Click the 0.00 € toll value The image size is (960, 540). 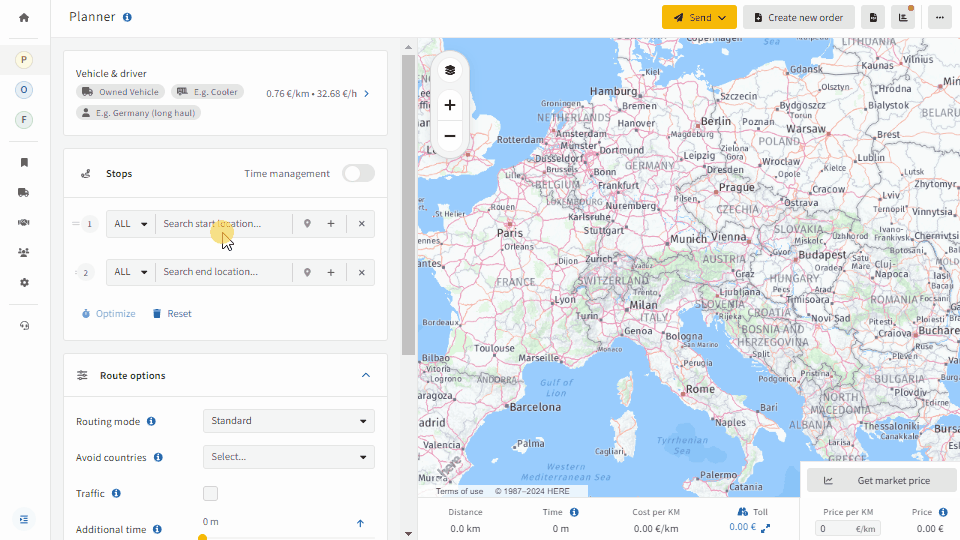(742, 527)
